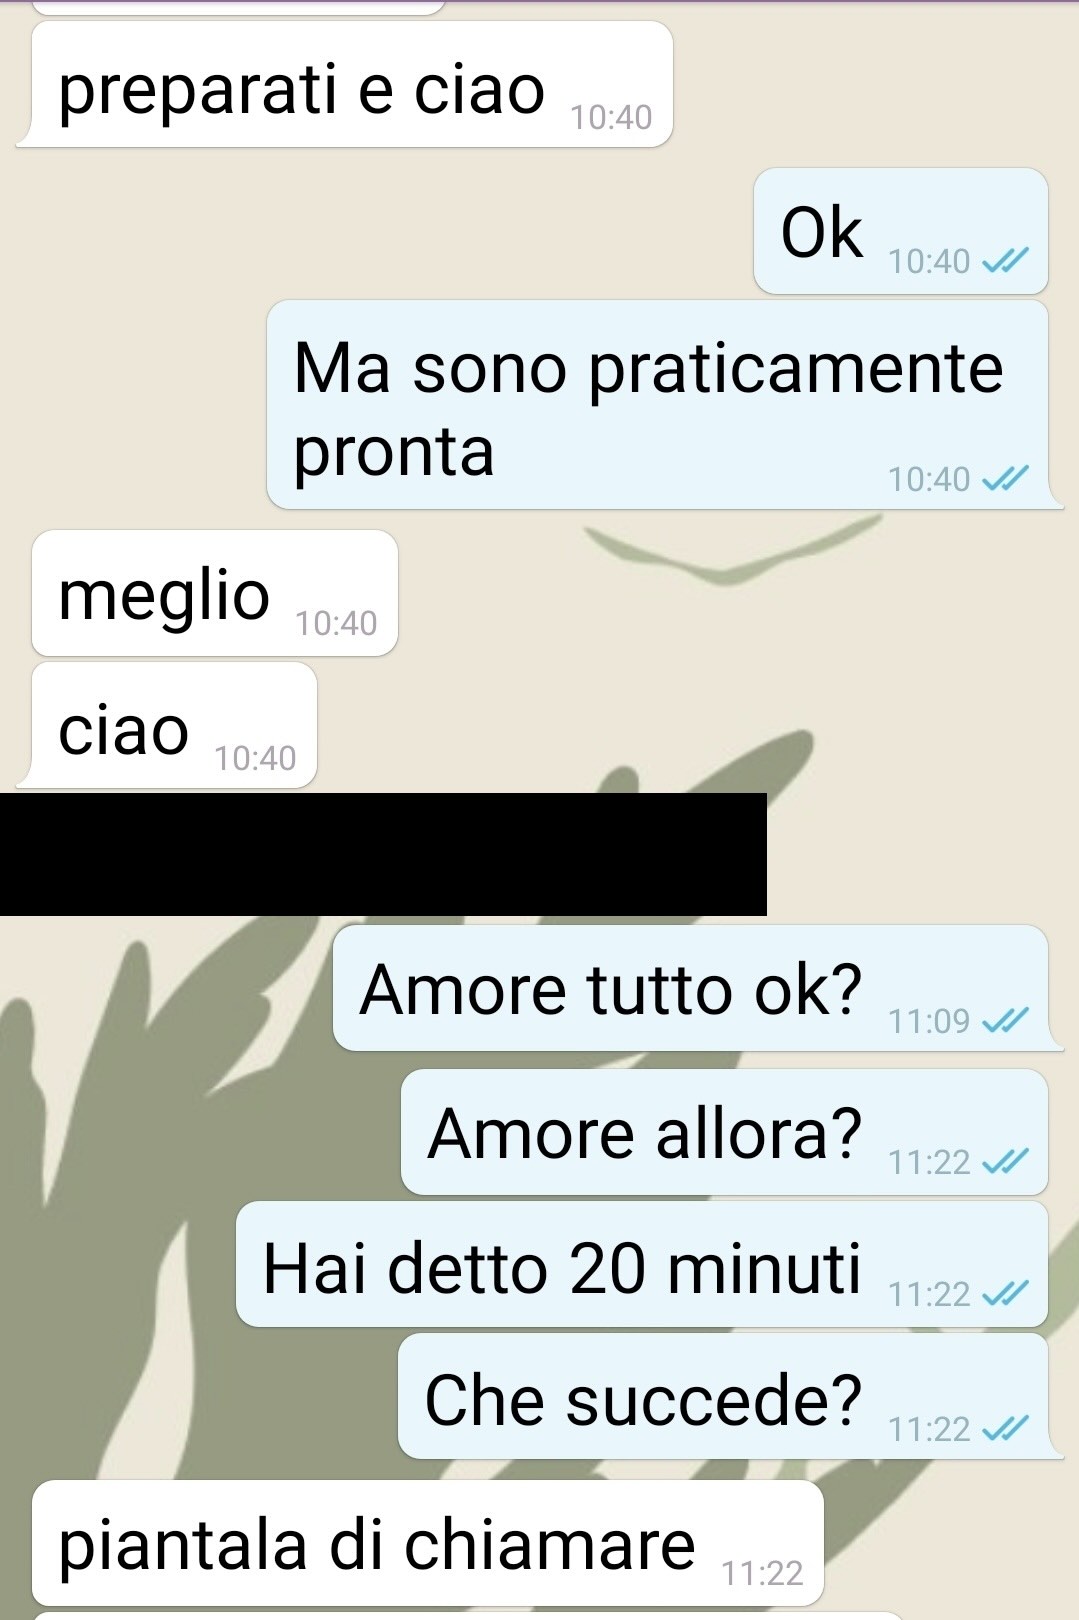The height and width of the screenshot is (1620, 1079).
Task: Select the 'Amore tutto ok?' message
Action: (x=698, y=988)
